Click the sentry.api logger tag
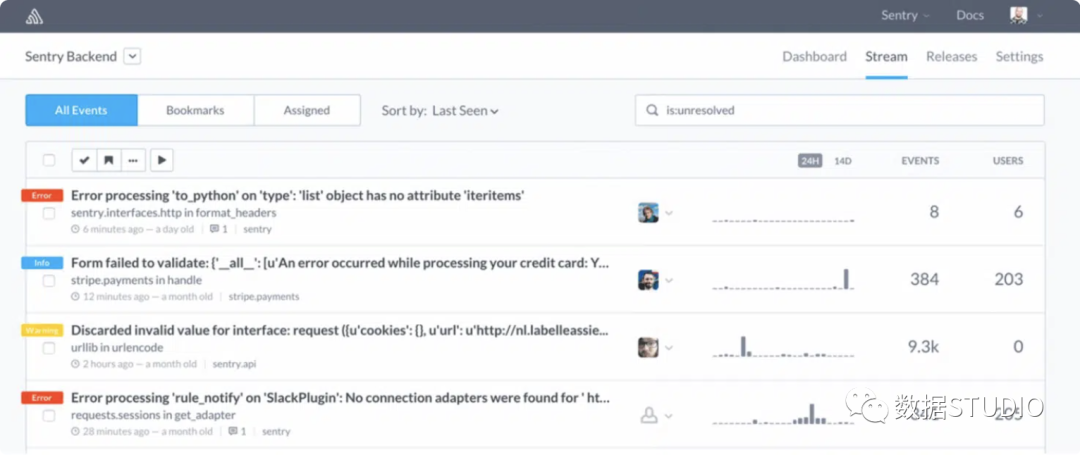 pyautogui.click(x=234, y=364)
